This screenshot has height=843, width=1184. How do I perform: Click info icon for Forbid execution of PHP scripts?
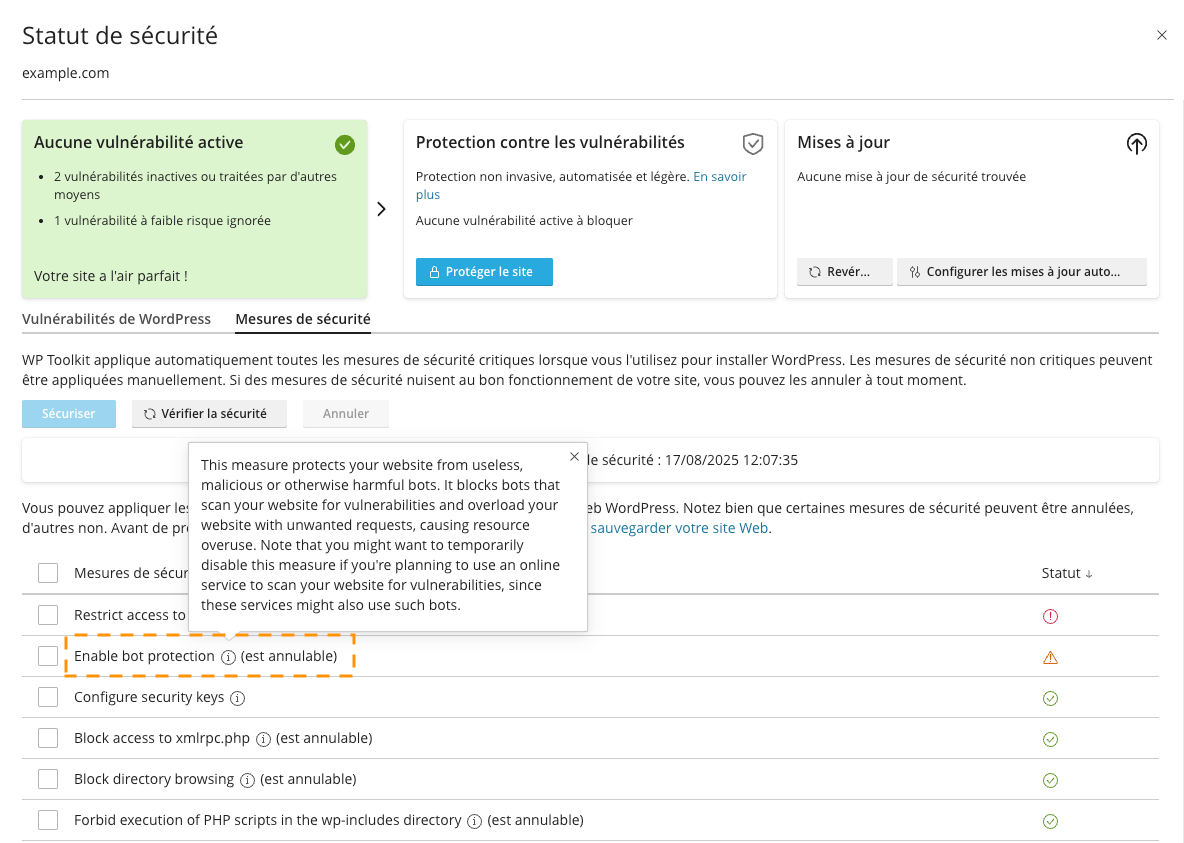474,821
